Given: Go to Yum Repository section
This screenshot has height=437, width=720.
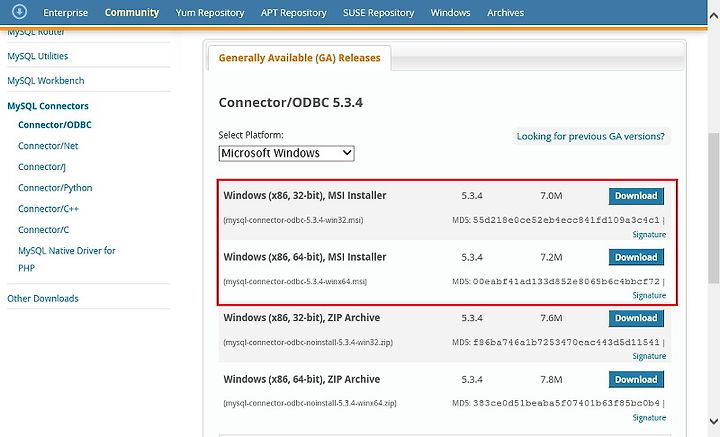Looking at the screenshot, I should (210, 13).
